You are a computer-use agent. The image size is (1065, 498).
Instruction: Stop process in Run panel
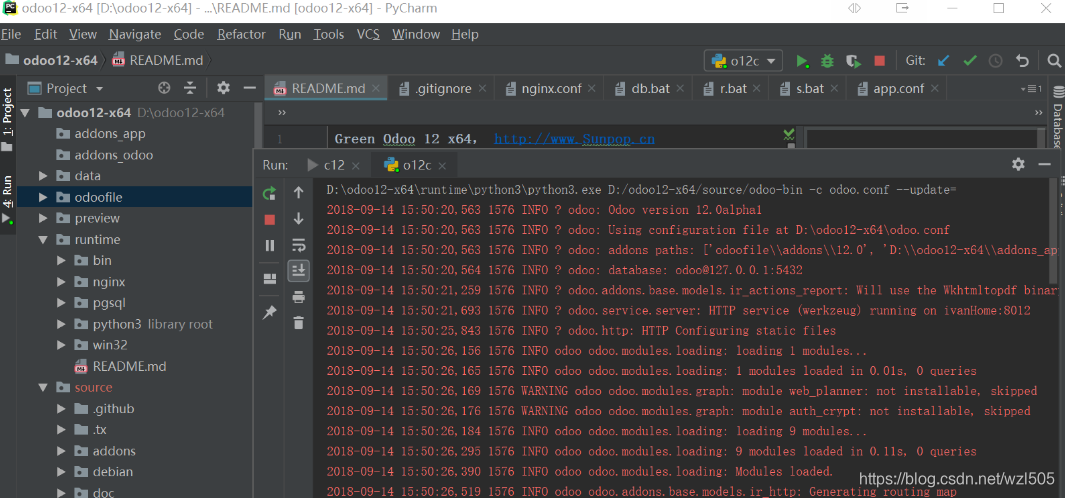[270, 219]
